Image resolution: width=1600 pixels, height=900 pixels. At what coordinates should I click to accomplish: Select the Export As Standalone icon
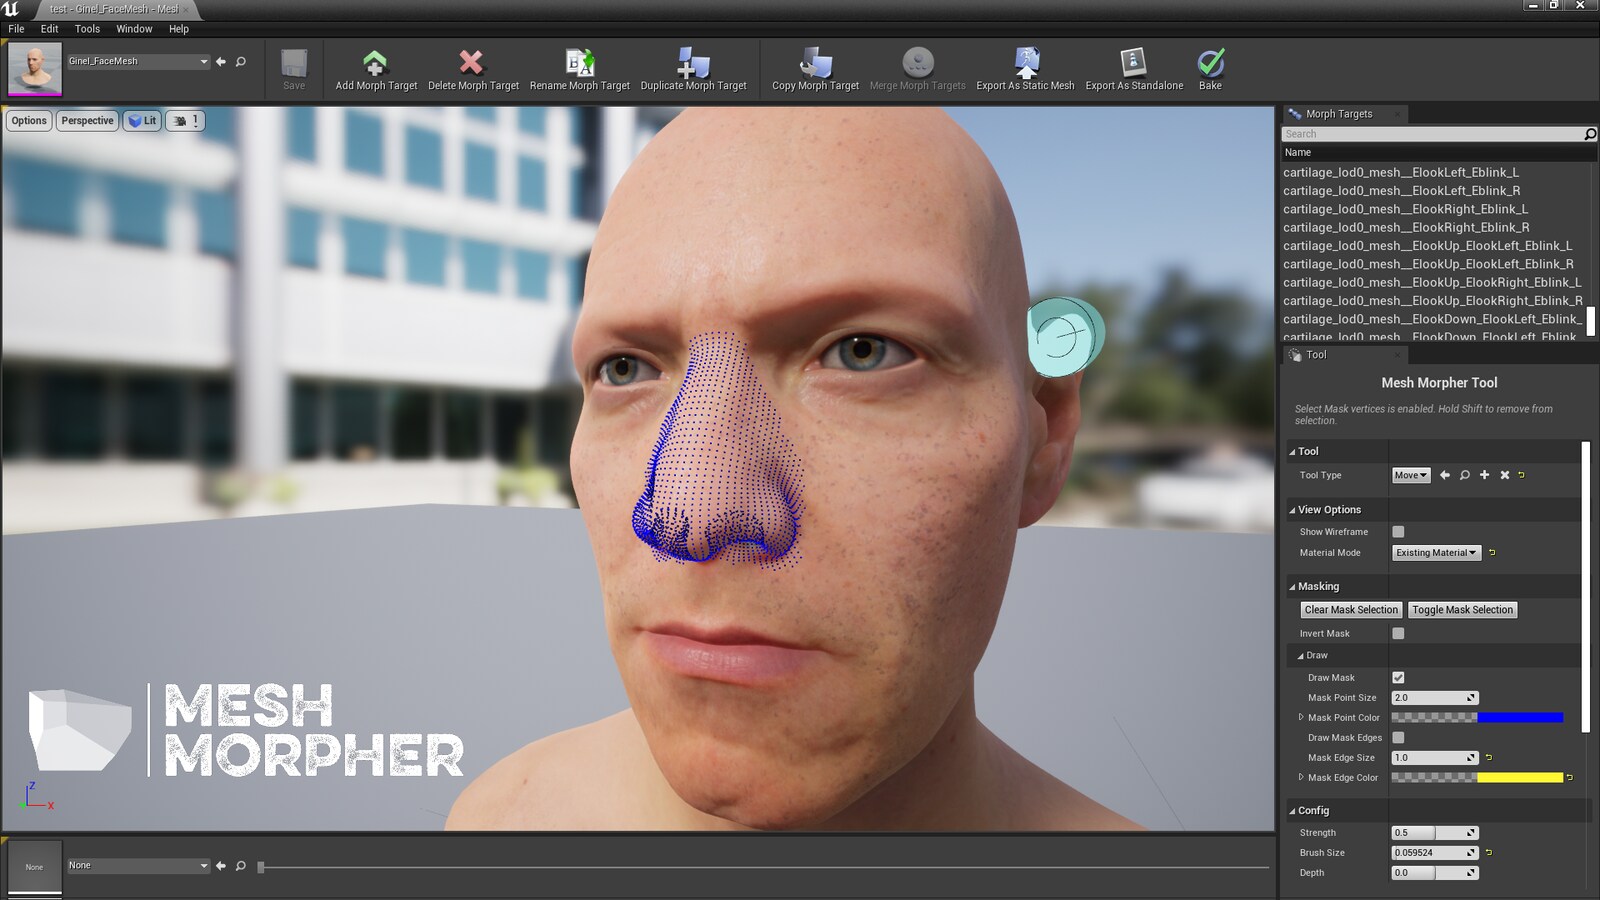point(1133,62)
